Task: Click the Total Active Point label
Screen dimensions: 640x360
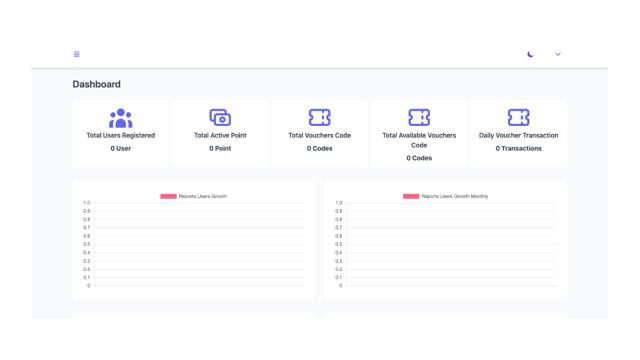Action: click(x=220, y=136)
